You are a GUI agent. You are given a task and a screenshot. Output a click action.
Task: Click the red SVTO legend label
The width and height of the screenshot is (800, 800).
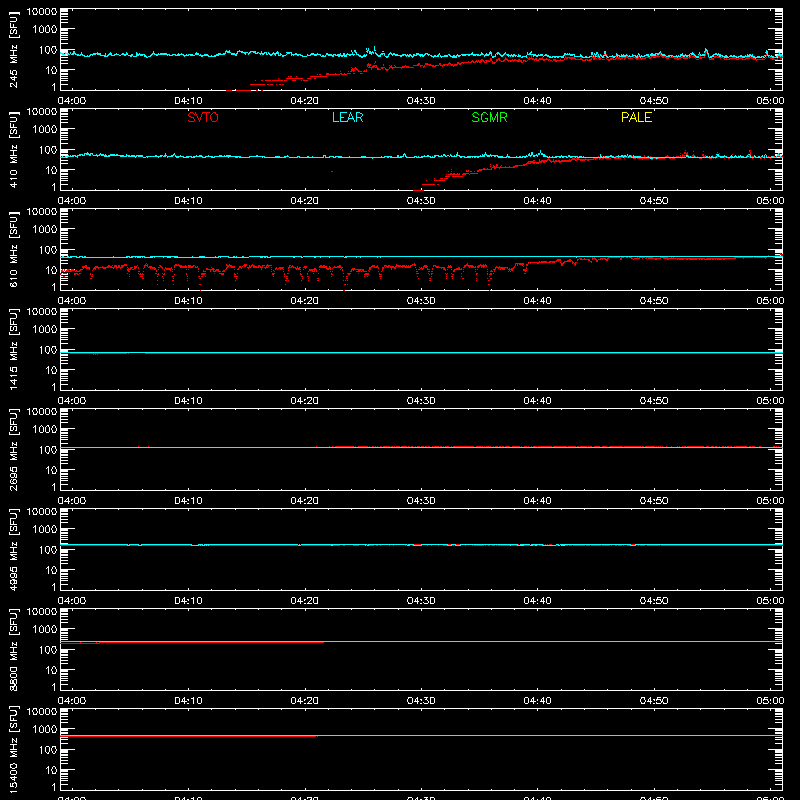click(x=203, y=117)
